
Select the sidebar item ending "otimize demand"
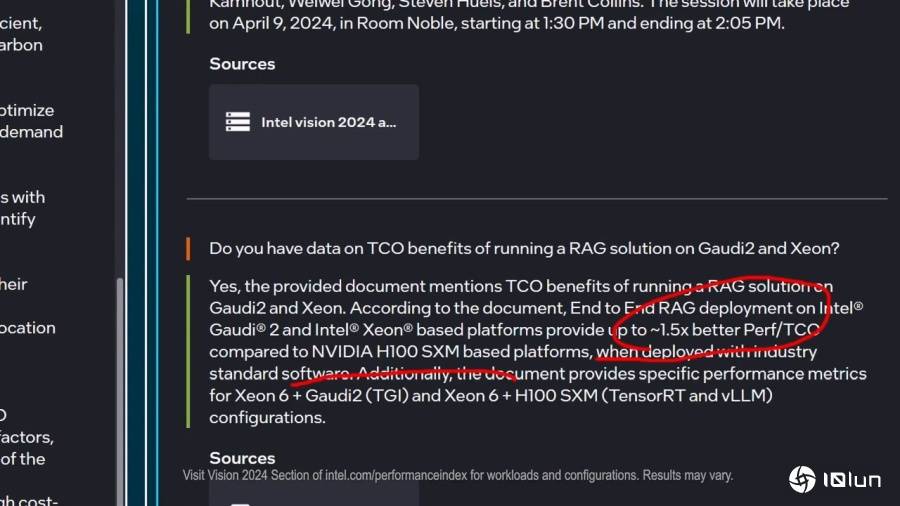[x=32, y=121]
